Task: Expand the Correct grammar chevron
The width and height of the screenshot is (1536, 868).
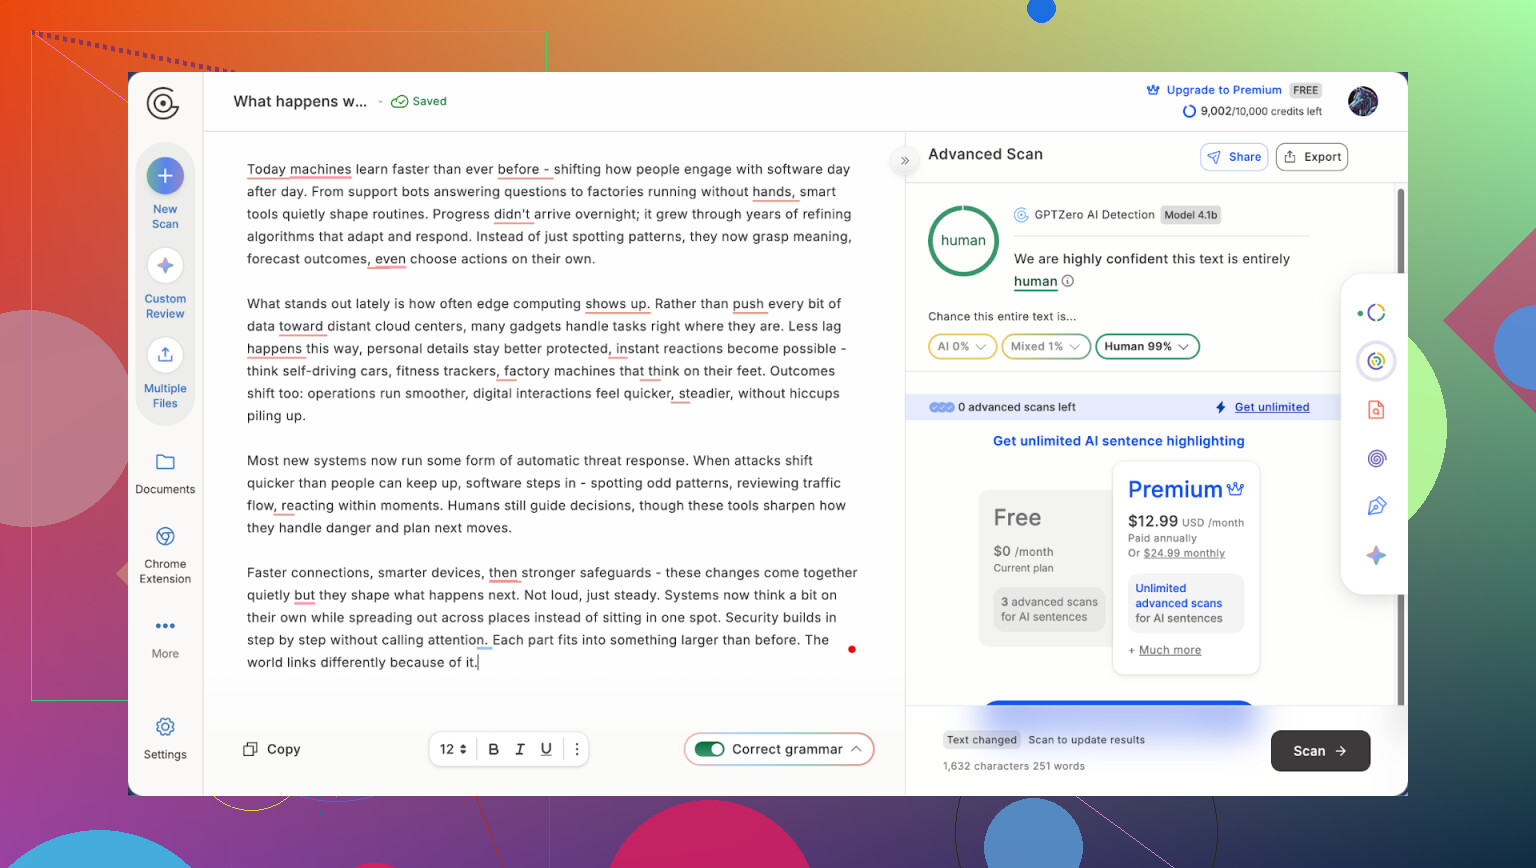Action: [857, 749]
